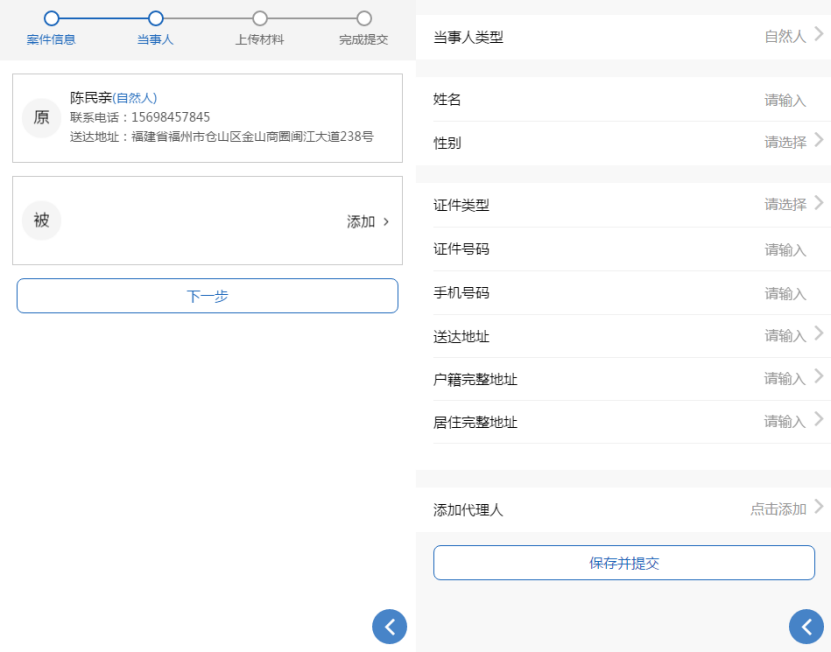The width and height of the screenshot is (831, 652).
Task: Open the 性别 请选择 picker
Action: coord(623,143)
